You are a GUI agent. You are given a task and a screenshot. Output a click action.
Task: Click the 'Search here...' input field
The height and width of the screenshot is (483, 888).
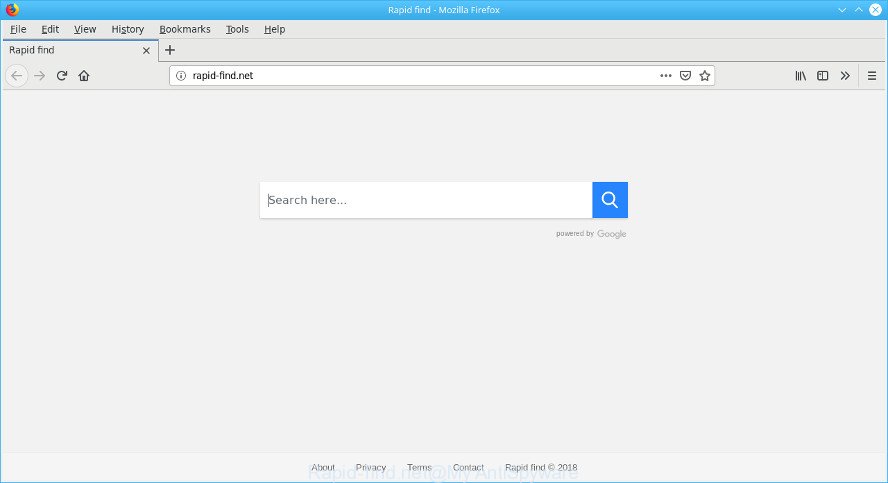[x=426, y=200]
